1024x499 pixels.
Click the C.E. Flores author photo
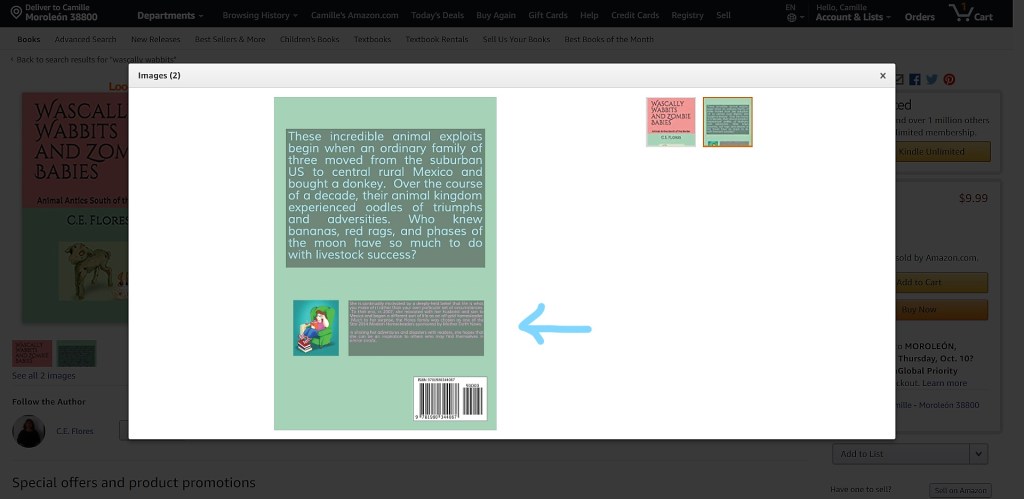click(28, 431)
